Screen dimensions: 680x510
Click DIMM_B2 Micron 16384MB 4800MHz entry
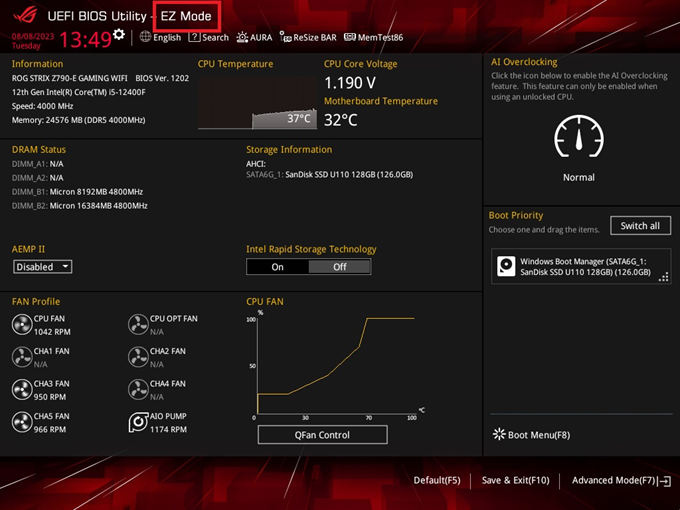(x=80, y=206)
